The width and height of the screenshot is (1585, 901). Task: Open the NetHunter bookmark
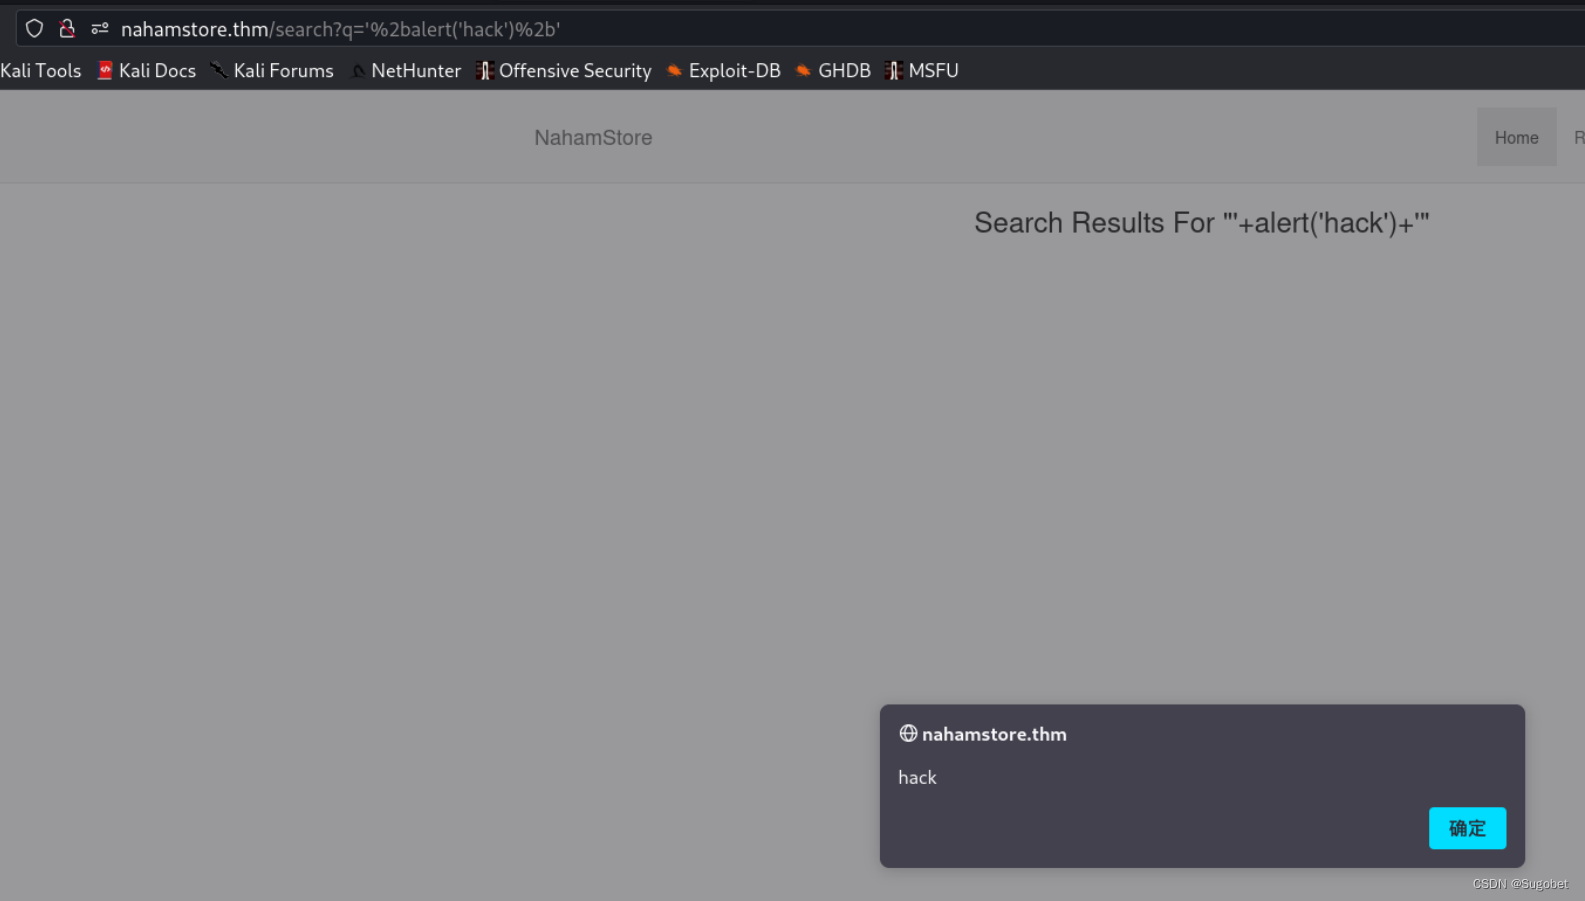point(405,70)
